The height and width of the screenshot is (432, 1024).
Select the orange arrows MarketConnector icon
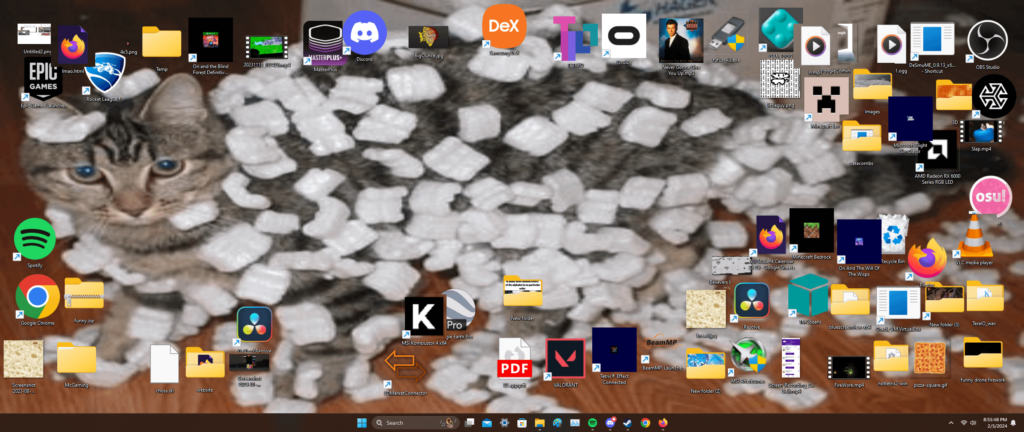coord(405,366)
